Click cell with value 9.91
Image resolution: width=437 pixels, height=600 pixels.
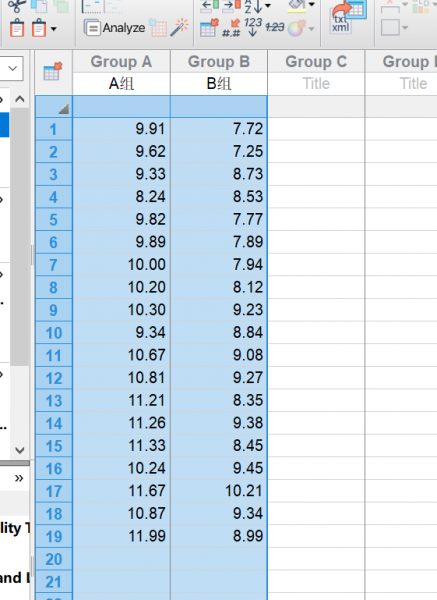(121, 129)
